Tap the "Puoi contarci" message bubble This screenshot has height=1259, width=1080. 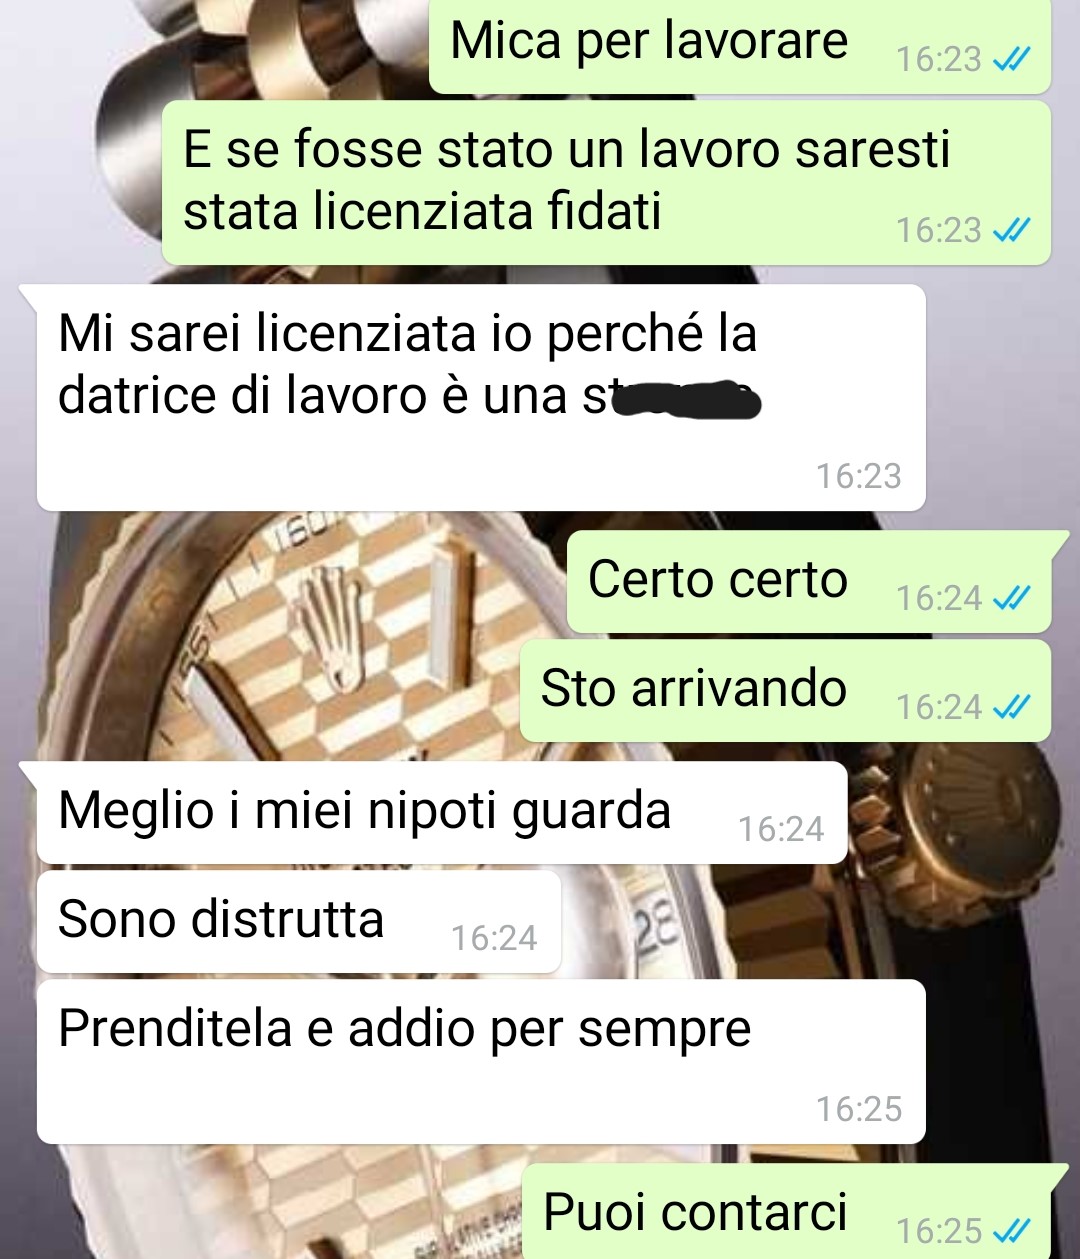(x=786, y=1212)
